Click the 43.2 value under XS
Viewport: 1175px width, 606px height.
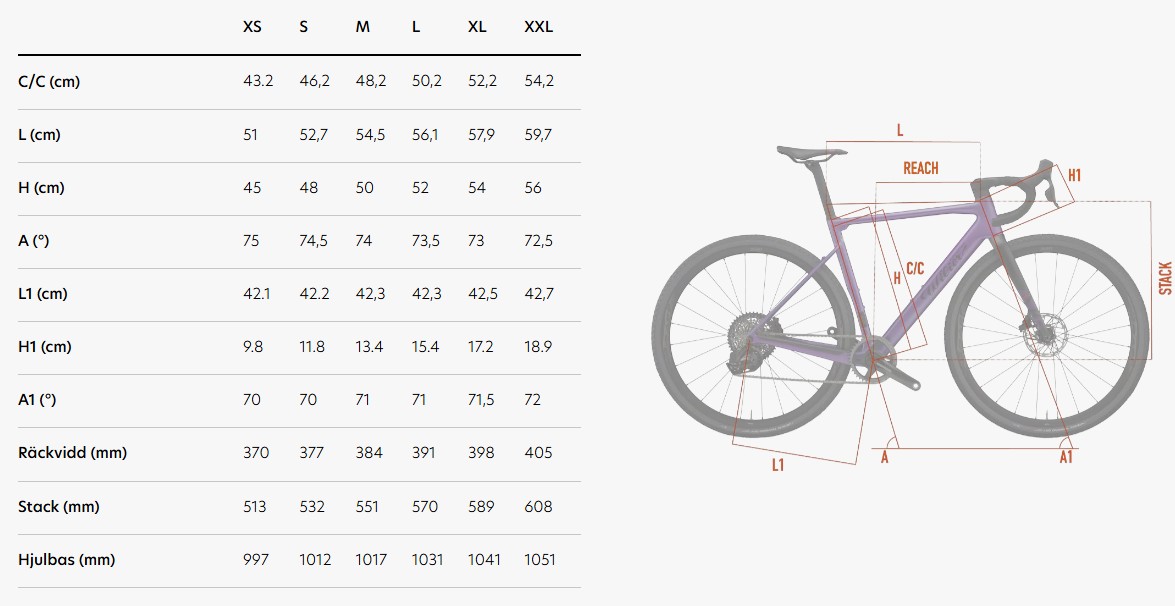[x=258, y=81]
